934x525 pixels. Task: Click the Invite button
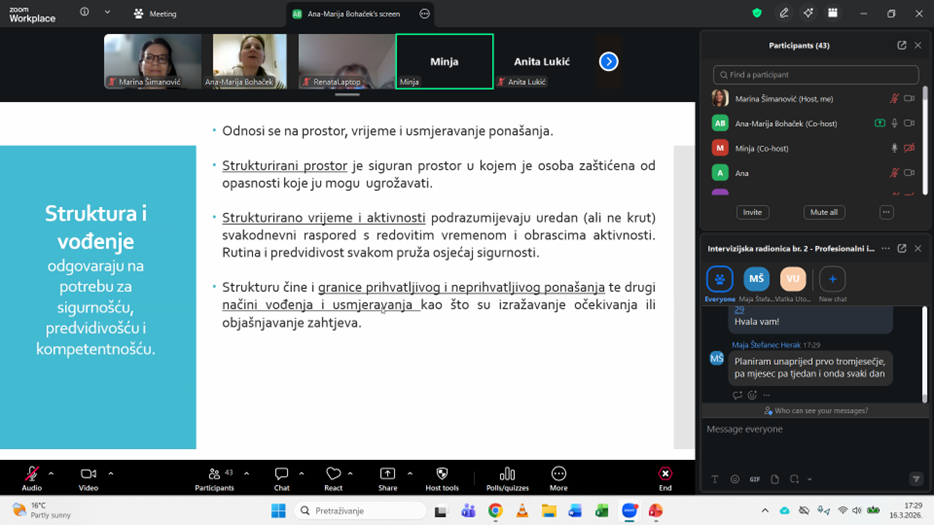pos(752,212)
